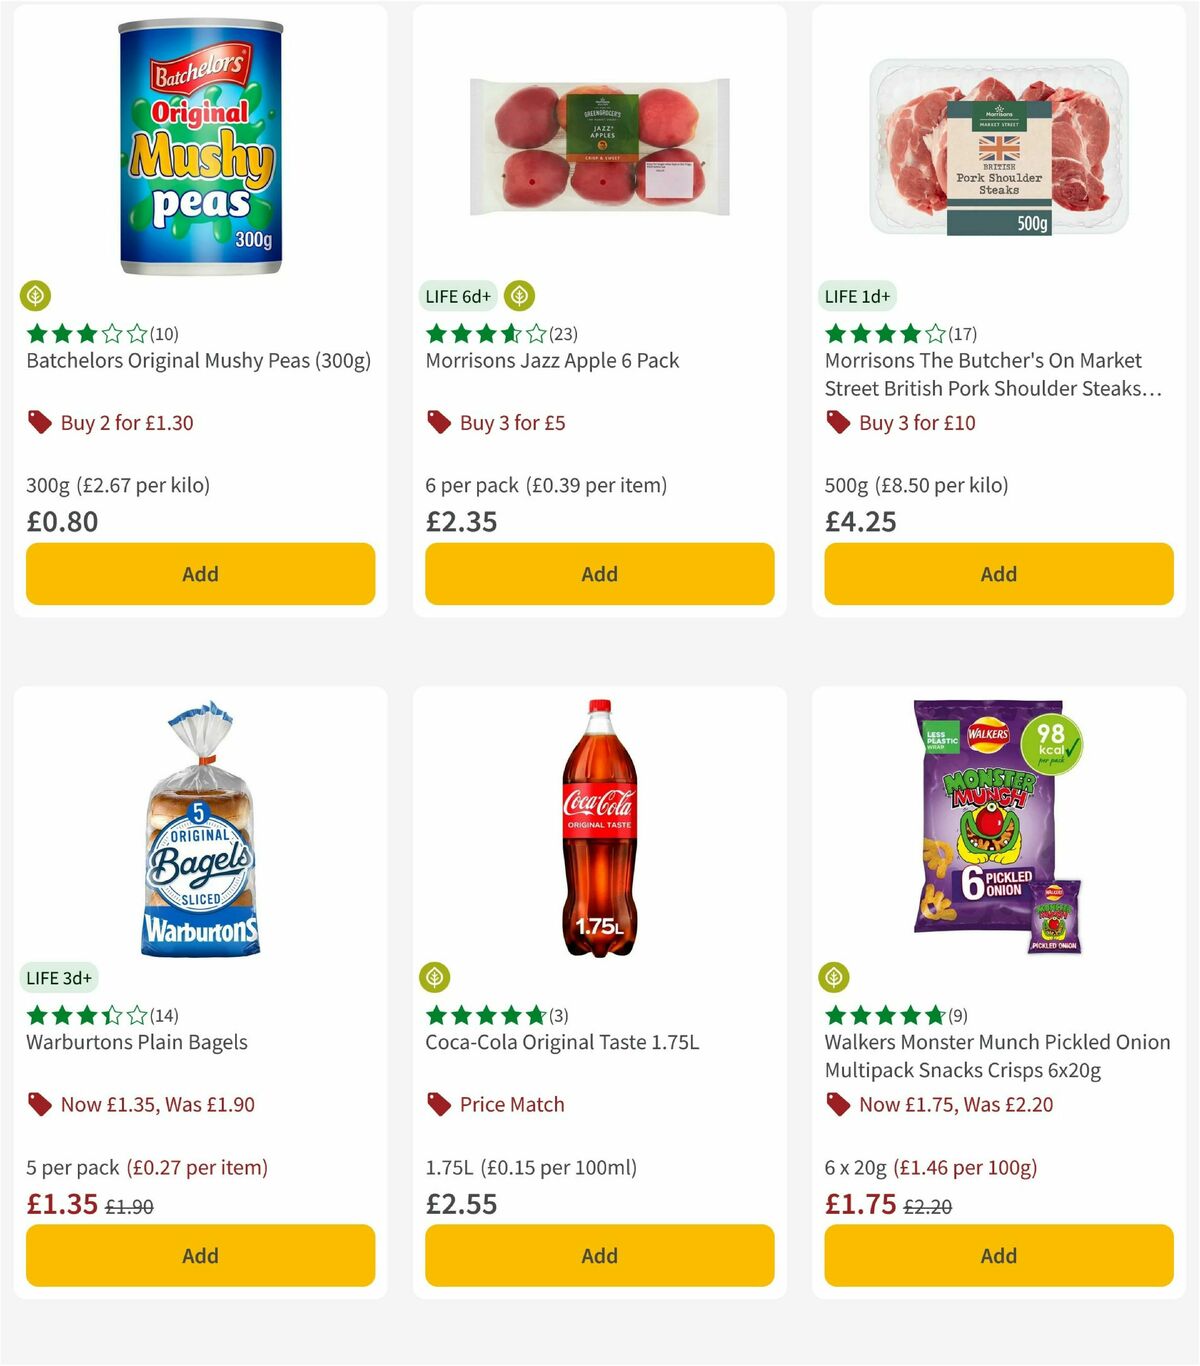
Task: Click the LIFE 1d+ badge on Pork Shoulder Steaks
Action: click(x=858, y=296)
